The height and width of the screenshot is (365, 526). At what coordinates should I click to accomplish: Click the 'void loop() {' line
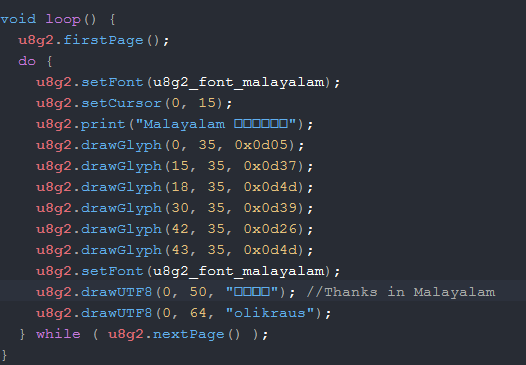58,19
